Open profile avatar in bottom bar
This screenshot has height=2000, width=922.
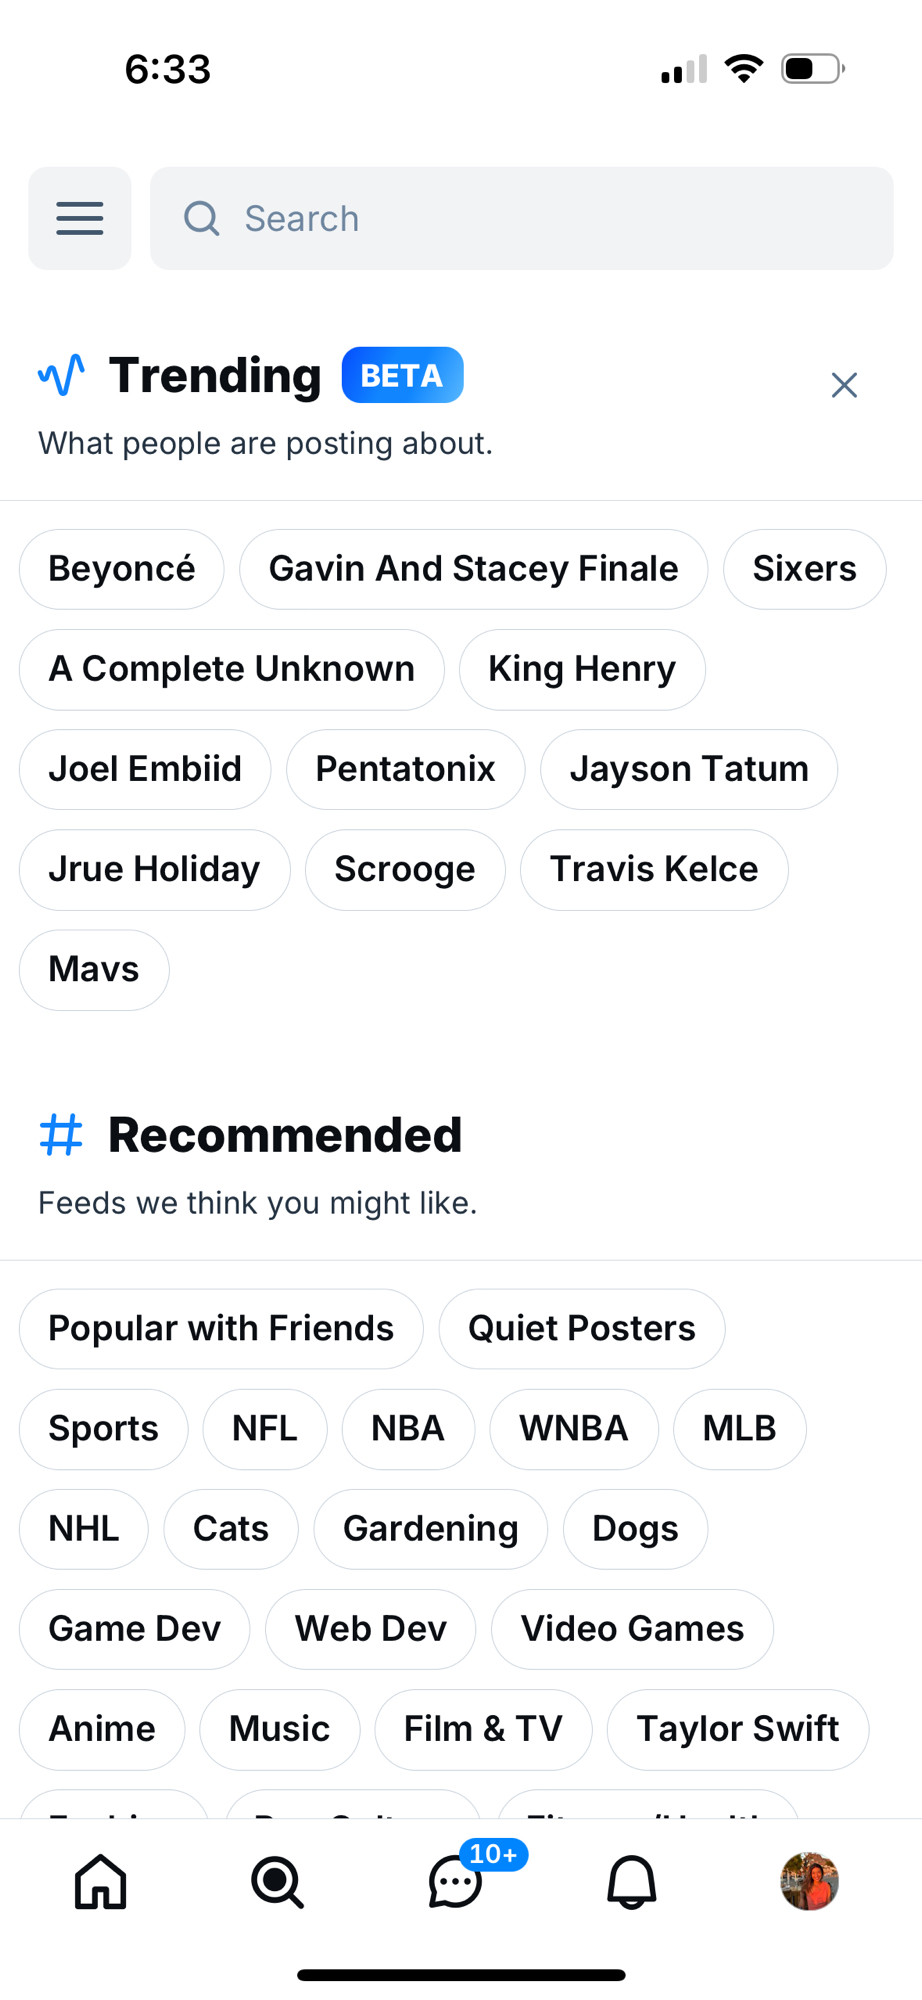coord(809,1881)
